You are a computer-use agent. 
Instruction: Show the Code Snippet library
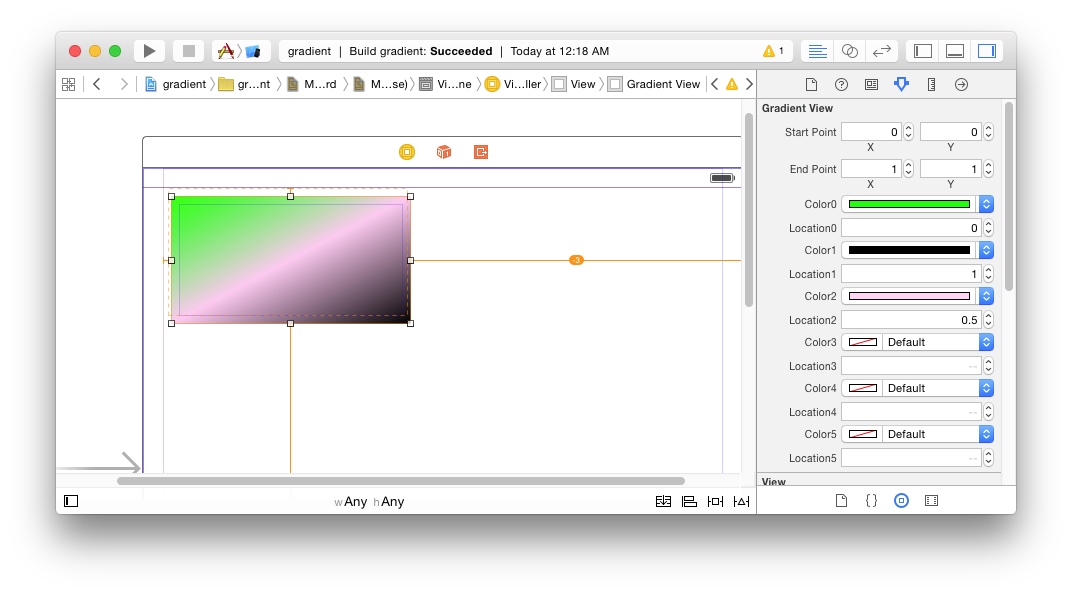pyautogui.click(x=871, y=500)
